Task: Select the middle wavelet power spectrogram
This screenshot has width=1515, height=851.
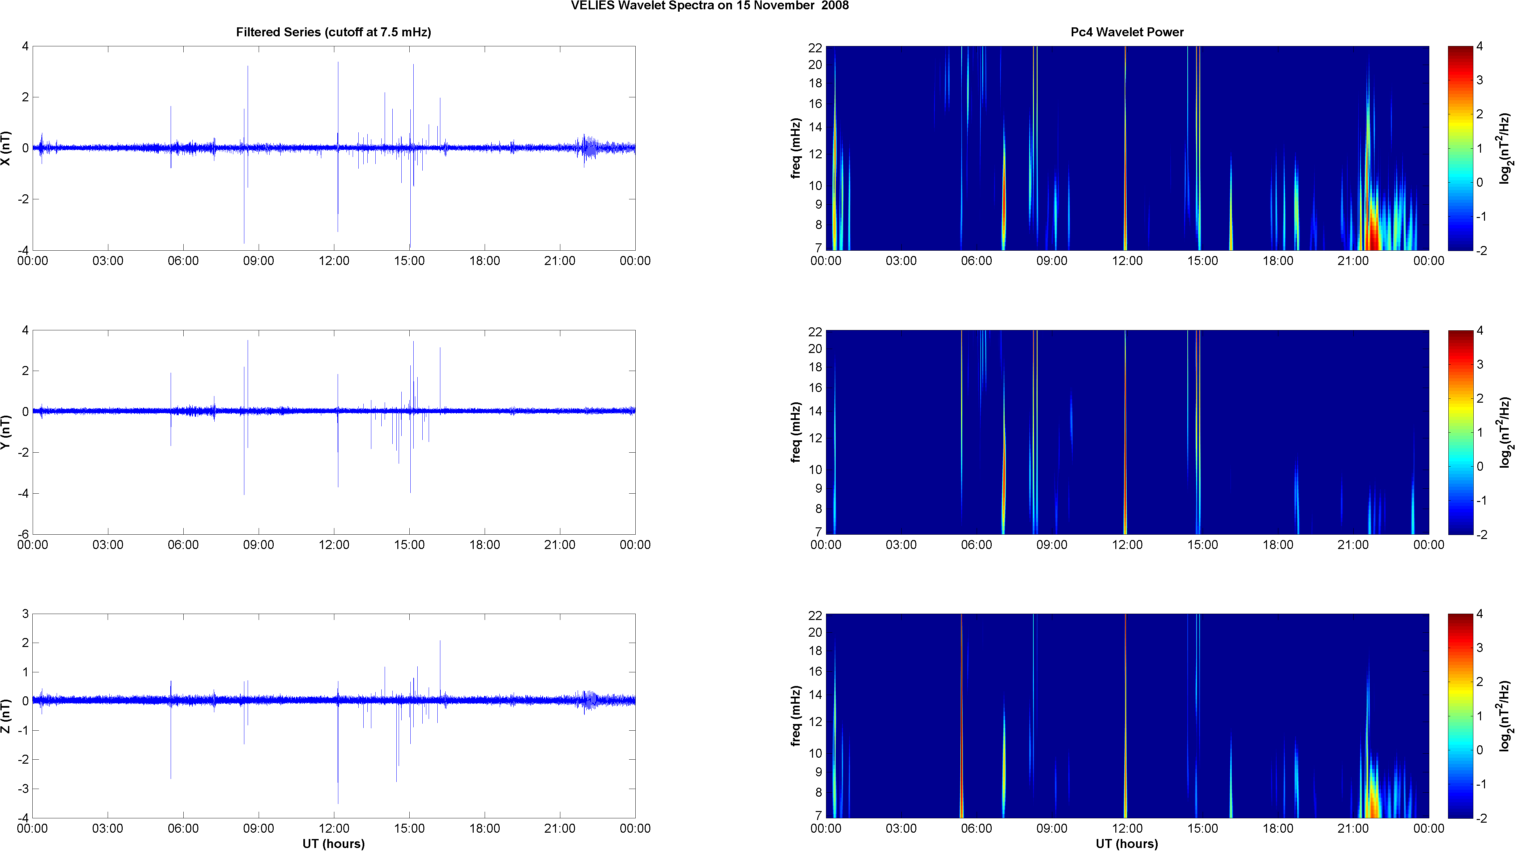Action: point(1126,432)
